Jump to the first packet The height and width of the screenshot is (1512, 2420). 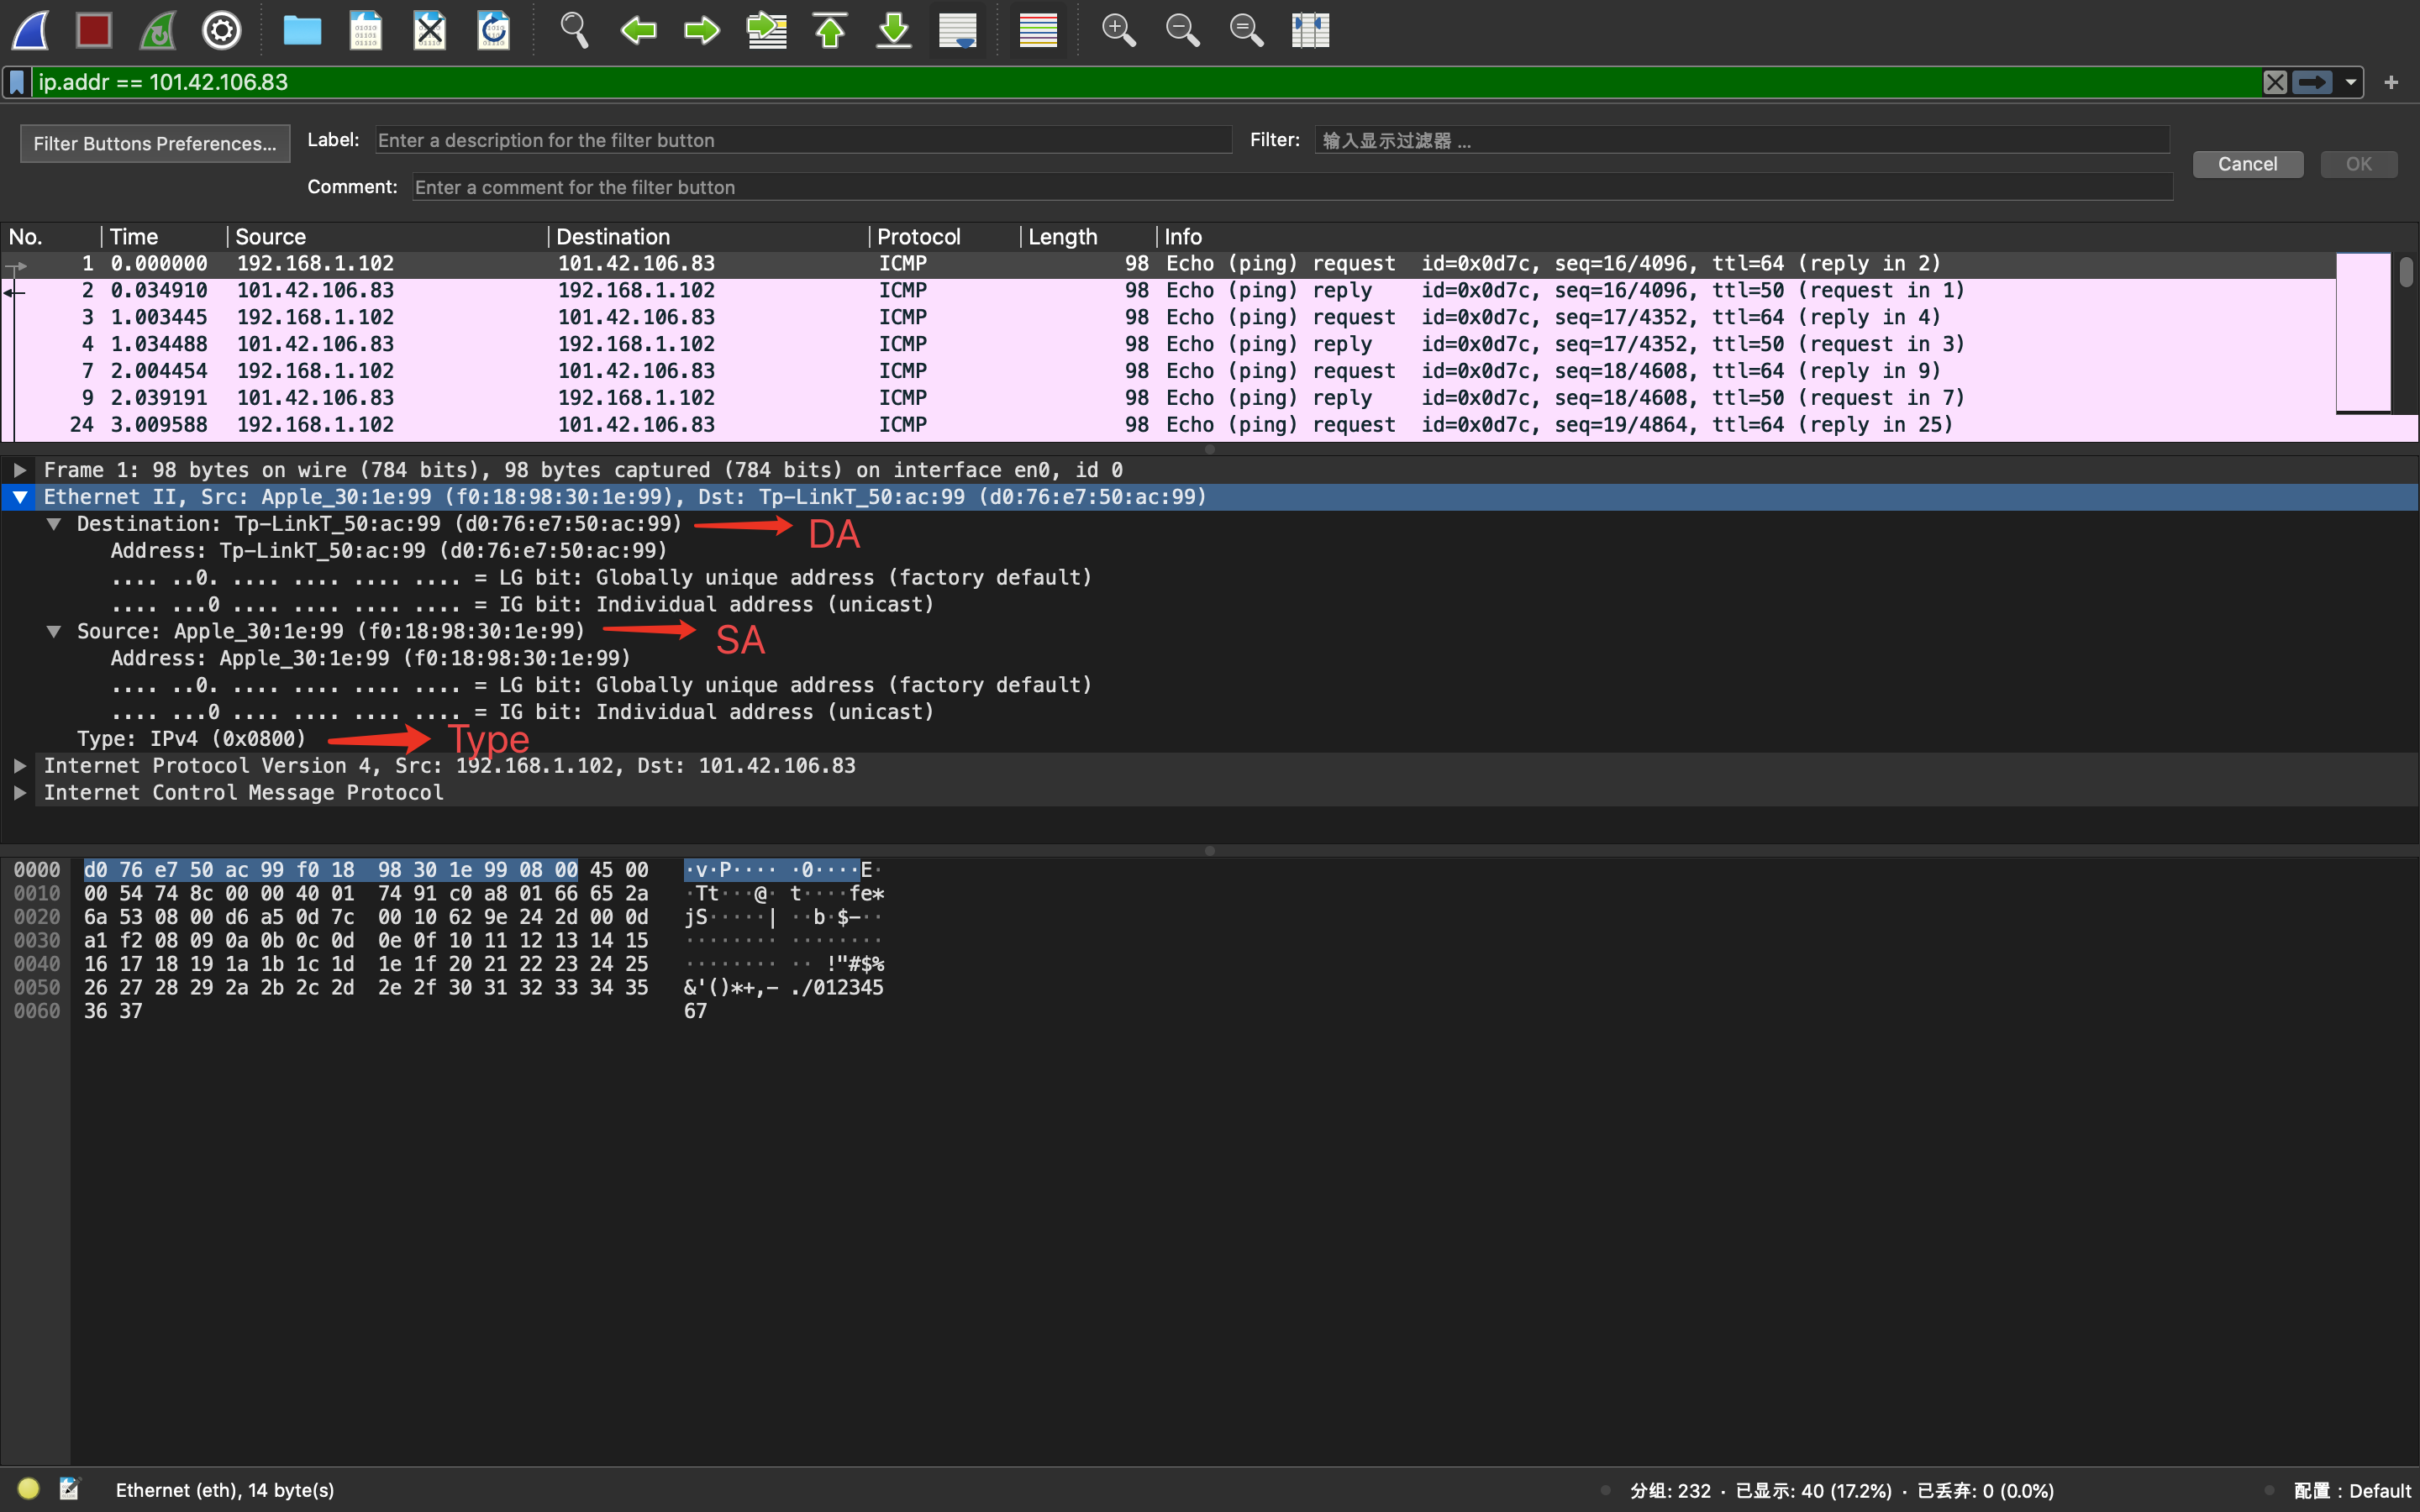click(x=830, y=30)
